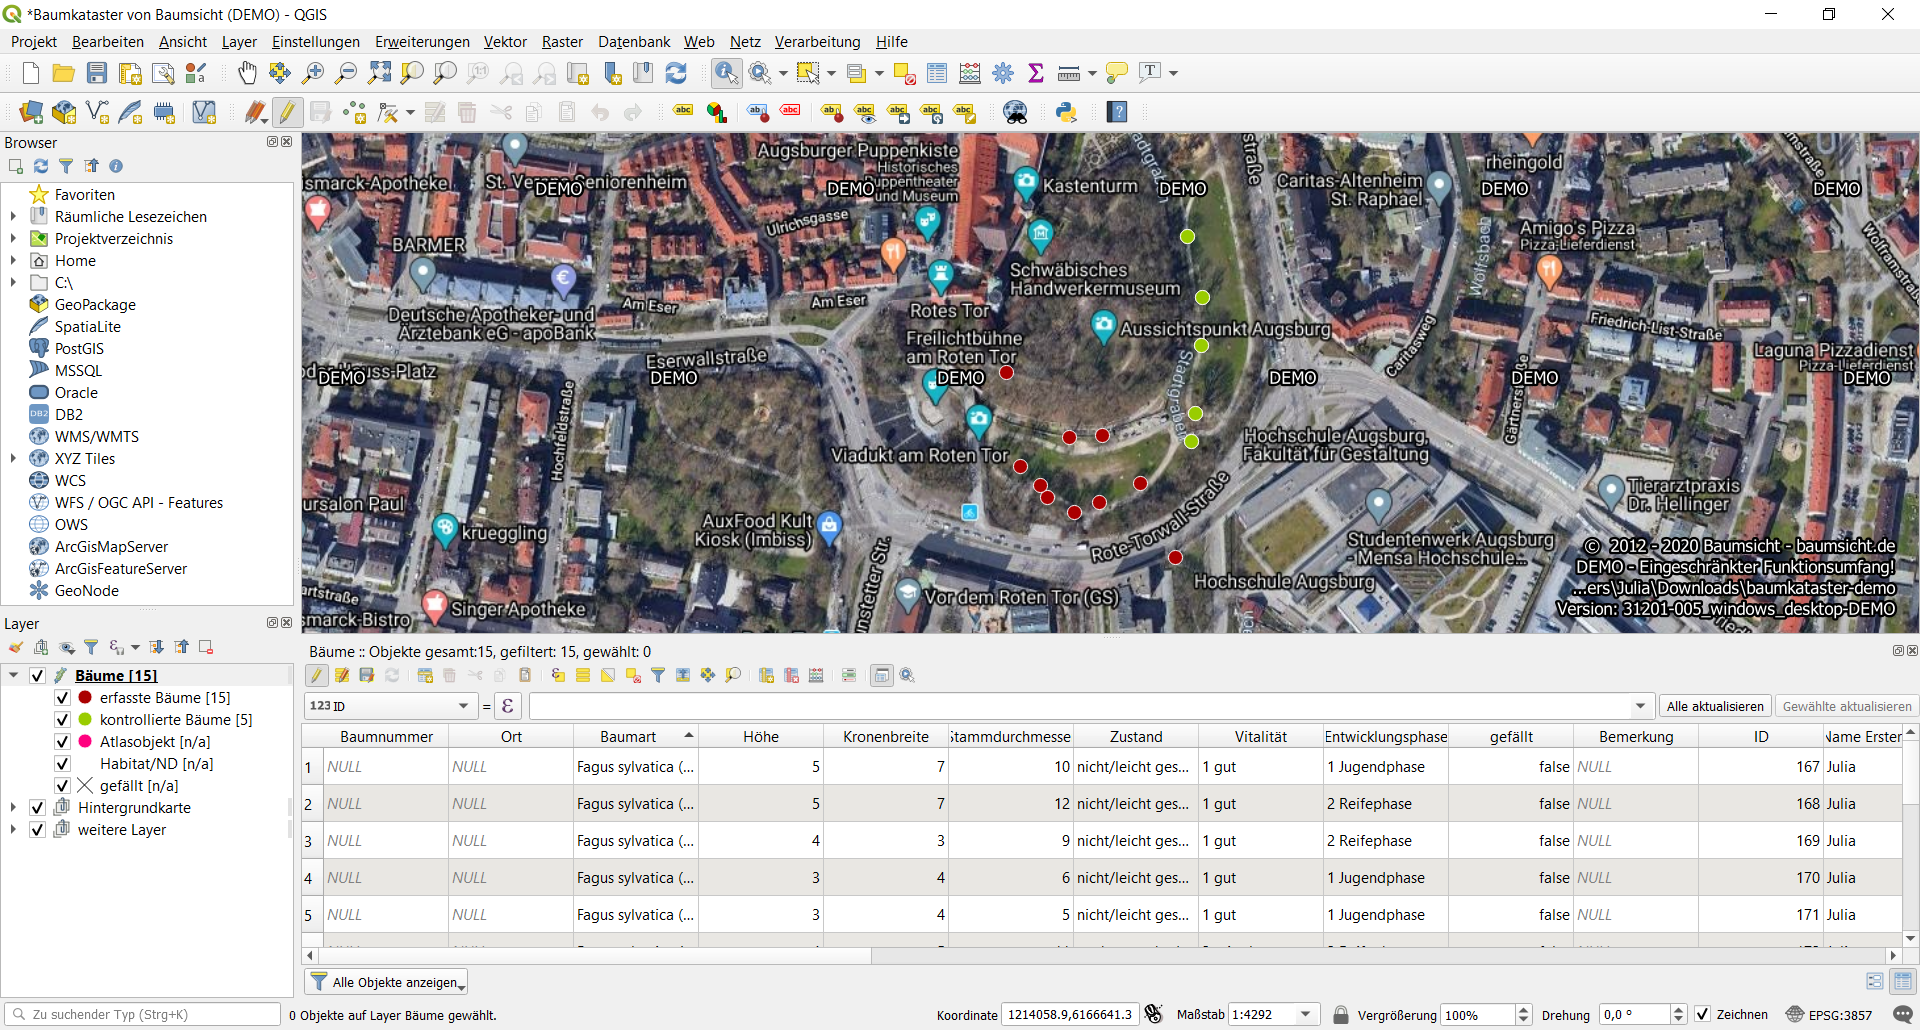Select the Pan Map hand tool
The height and width of the screenshot is (1030, 1920).
247,73
